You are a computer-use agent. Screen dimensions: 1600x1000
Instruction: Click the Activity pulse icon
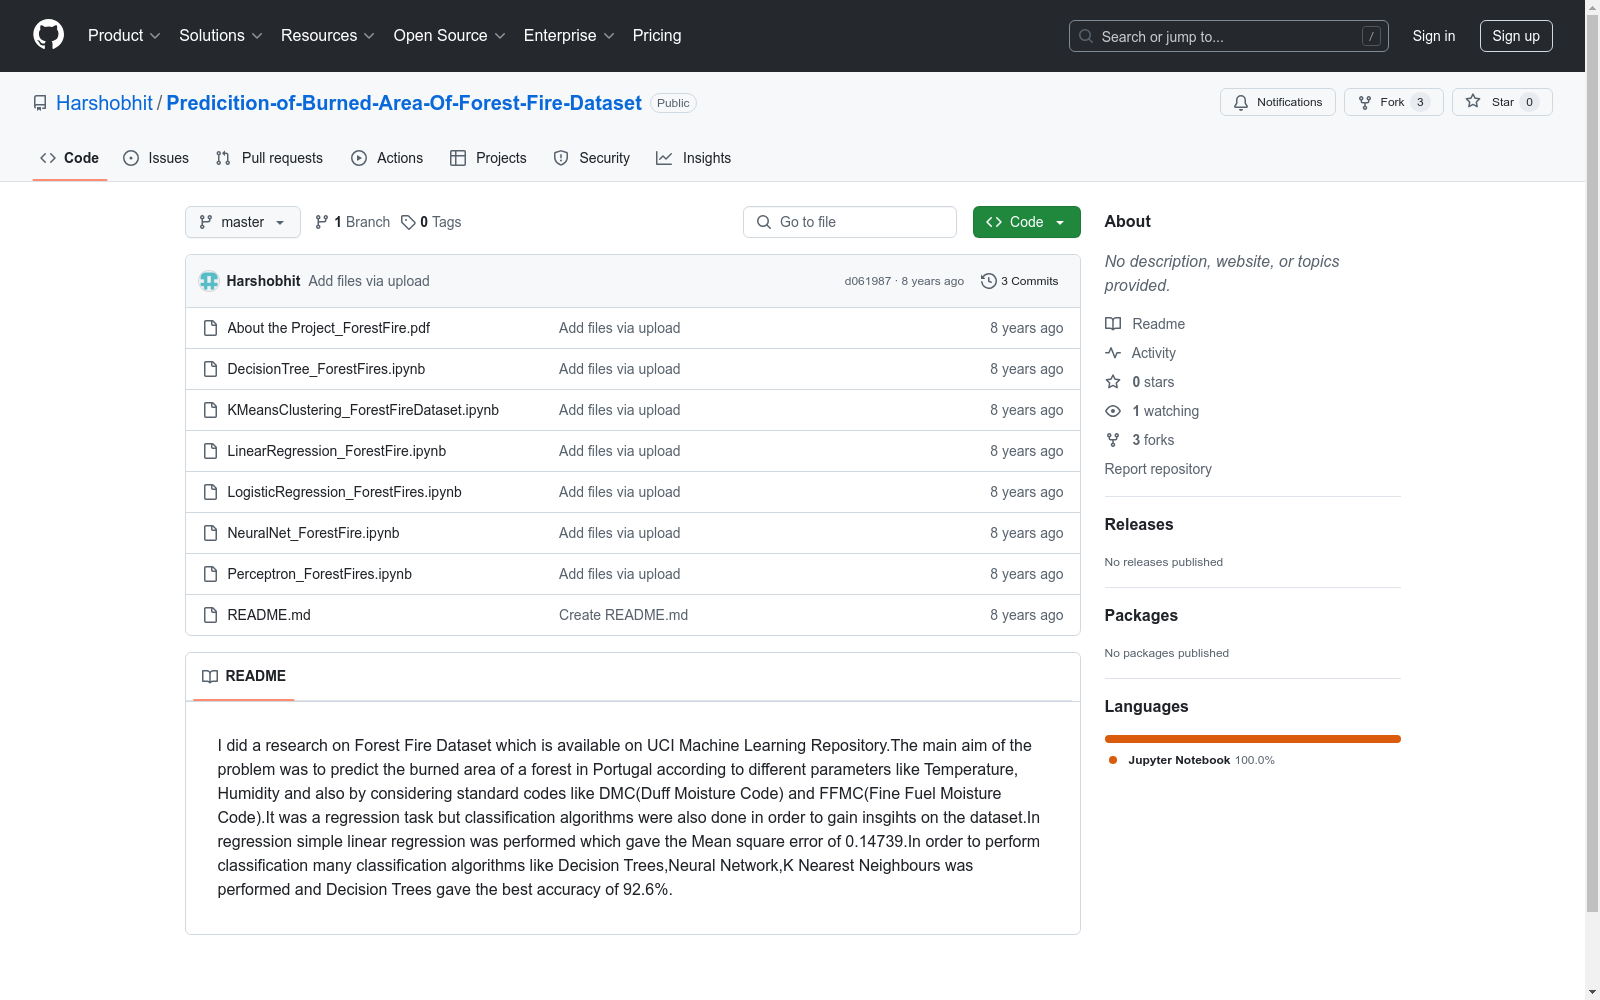1113,353
